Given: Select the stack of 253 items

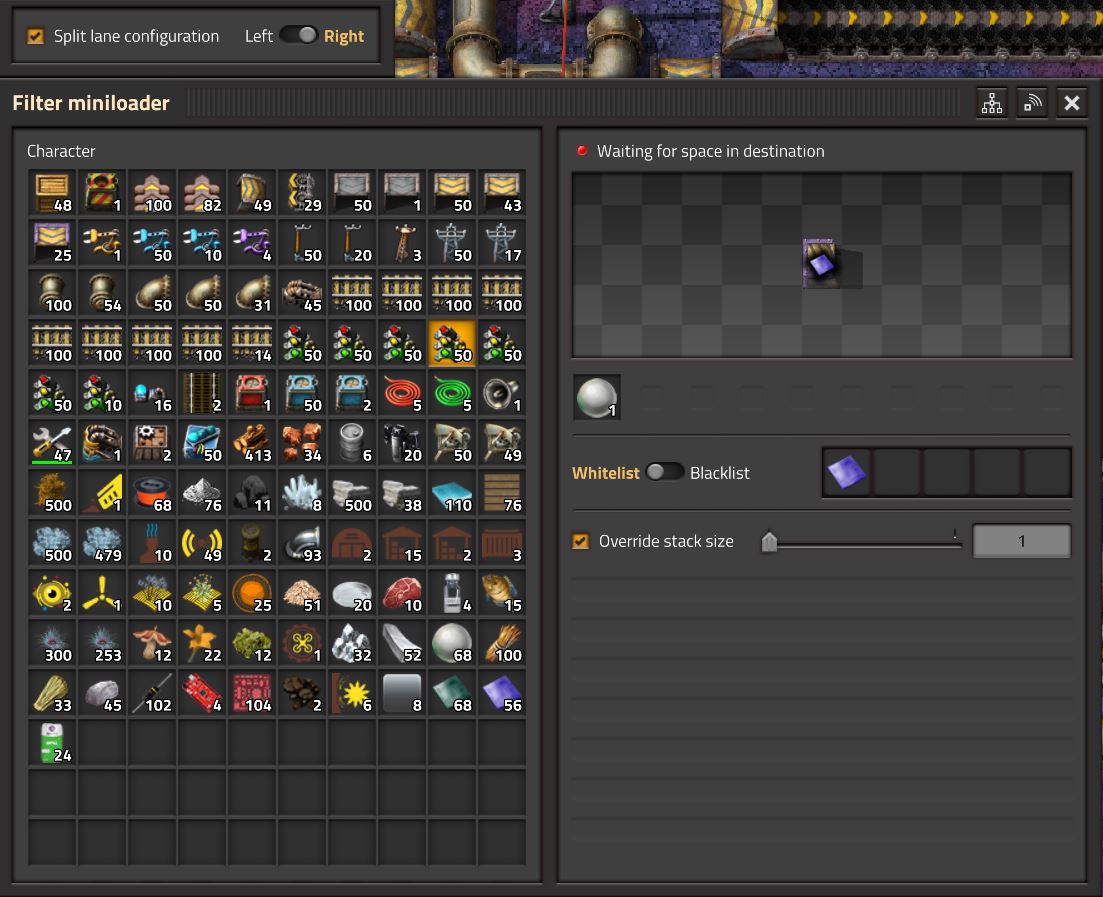Looking at the screenshot, I should click(x=102, y=642).
